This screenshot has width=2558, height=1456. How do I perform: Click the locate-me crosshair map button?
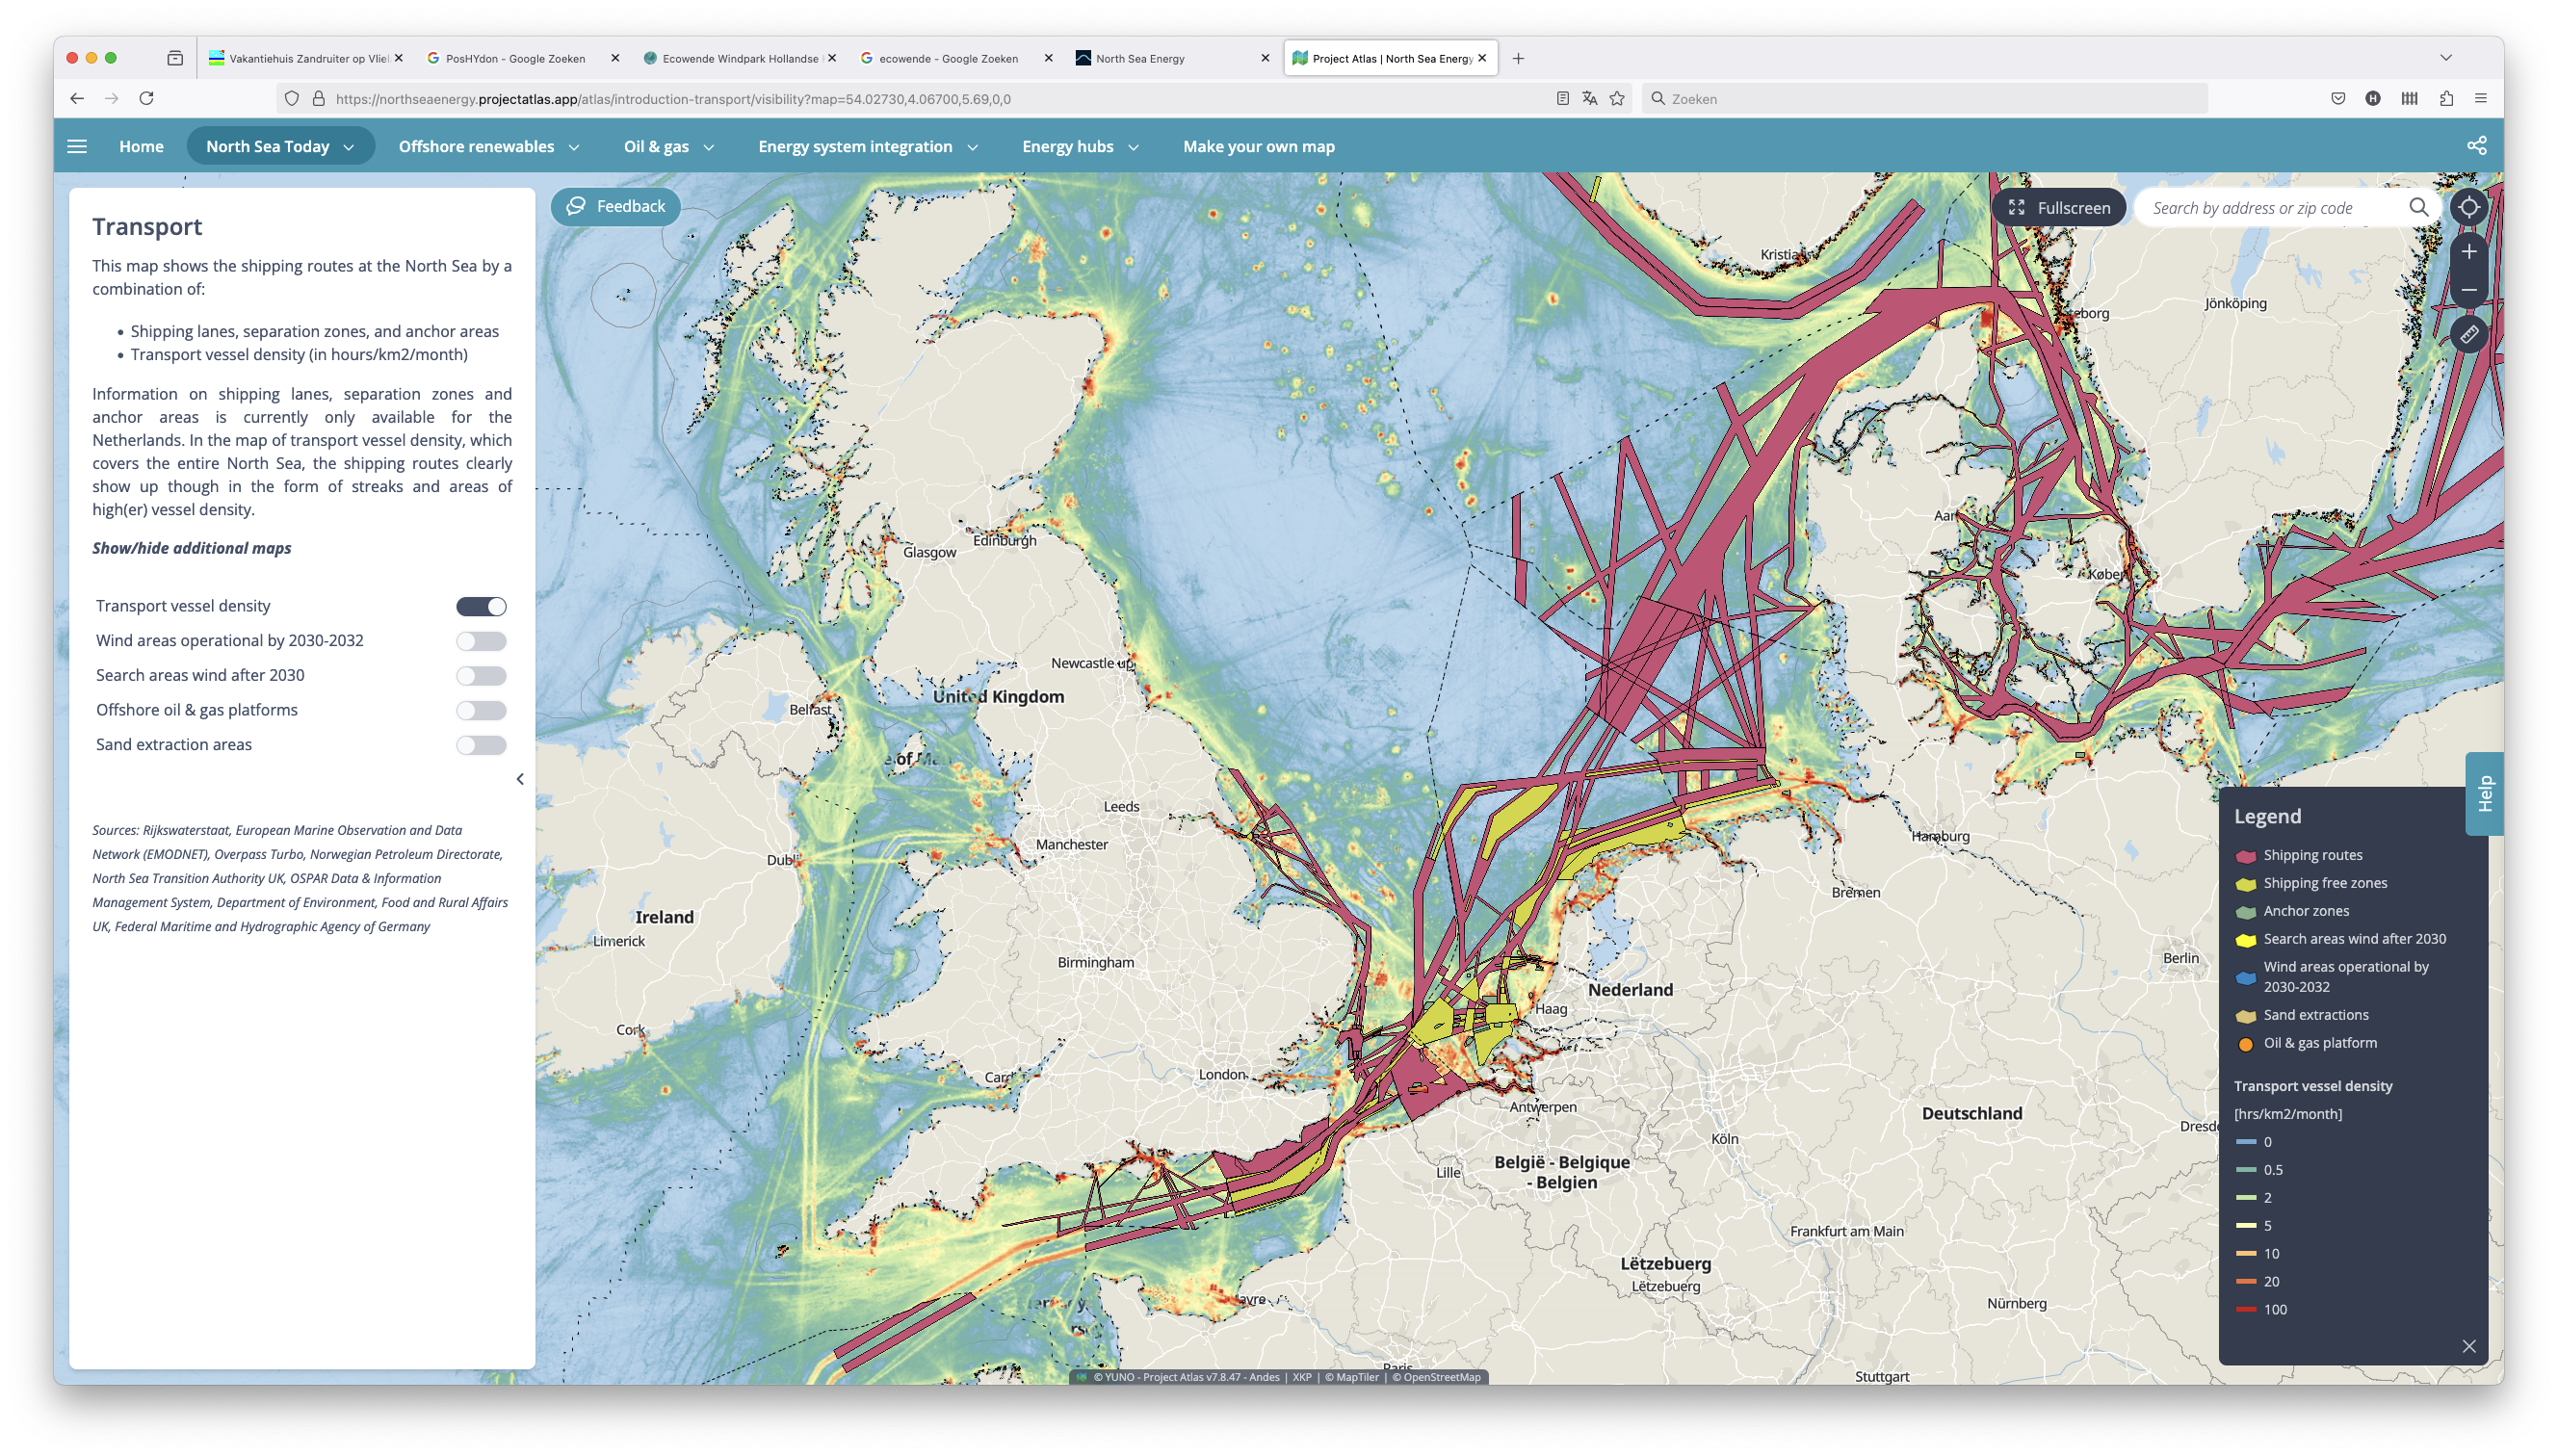tap(2468, 208)
